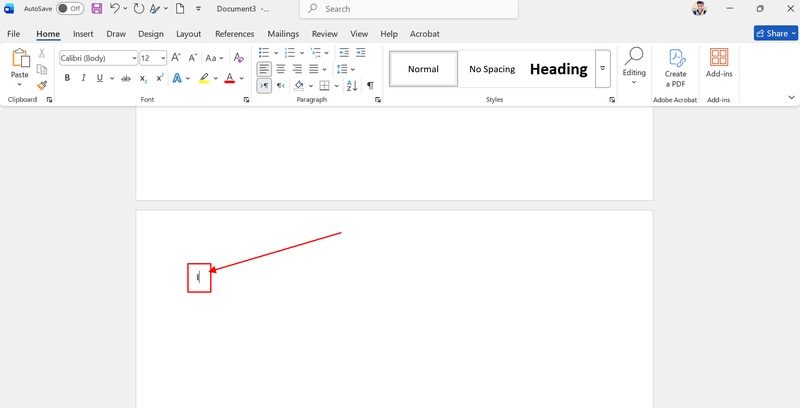Apply strikethrough formatting
This screenshot has width=800, height=408.
(126, 79)
